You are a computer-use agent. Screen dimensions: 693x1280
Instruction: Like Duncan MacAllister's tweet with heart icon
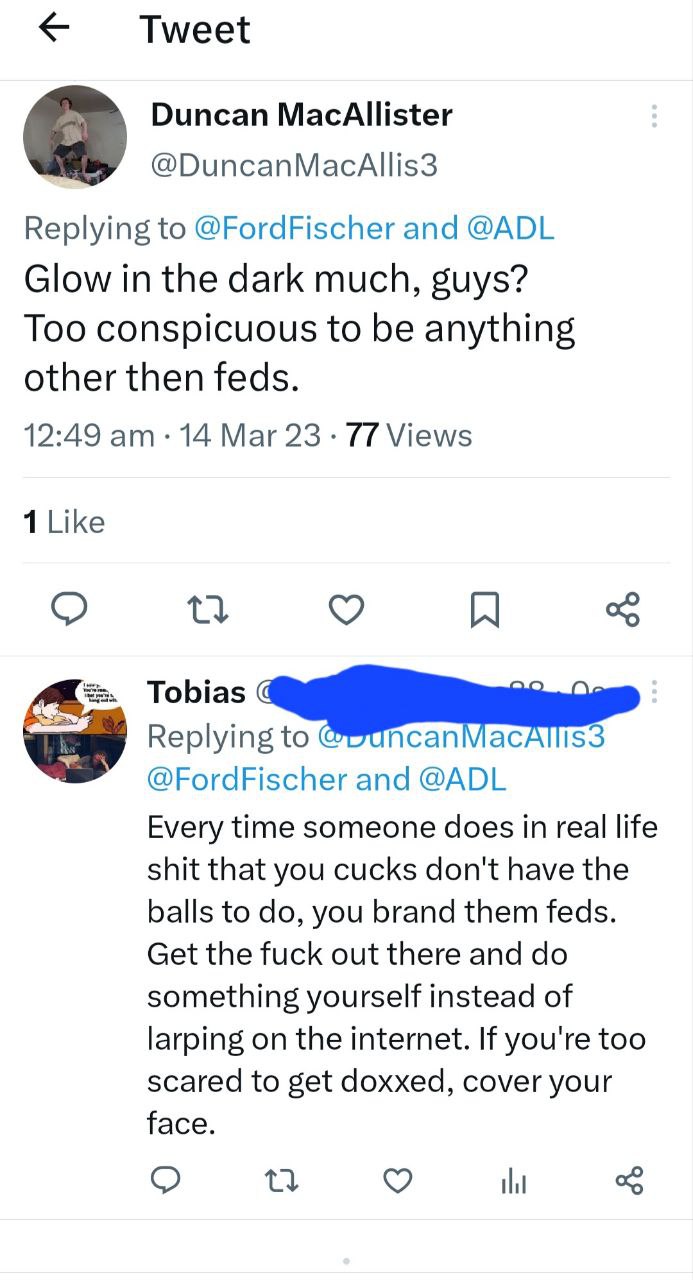coord(347,609)
